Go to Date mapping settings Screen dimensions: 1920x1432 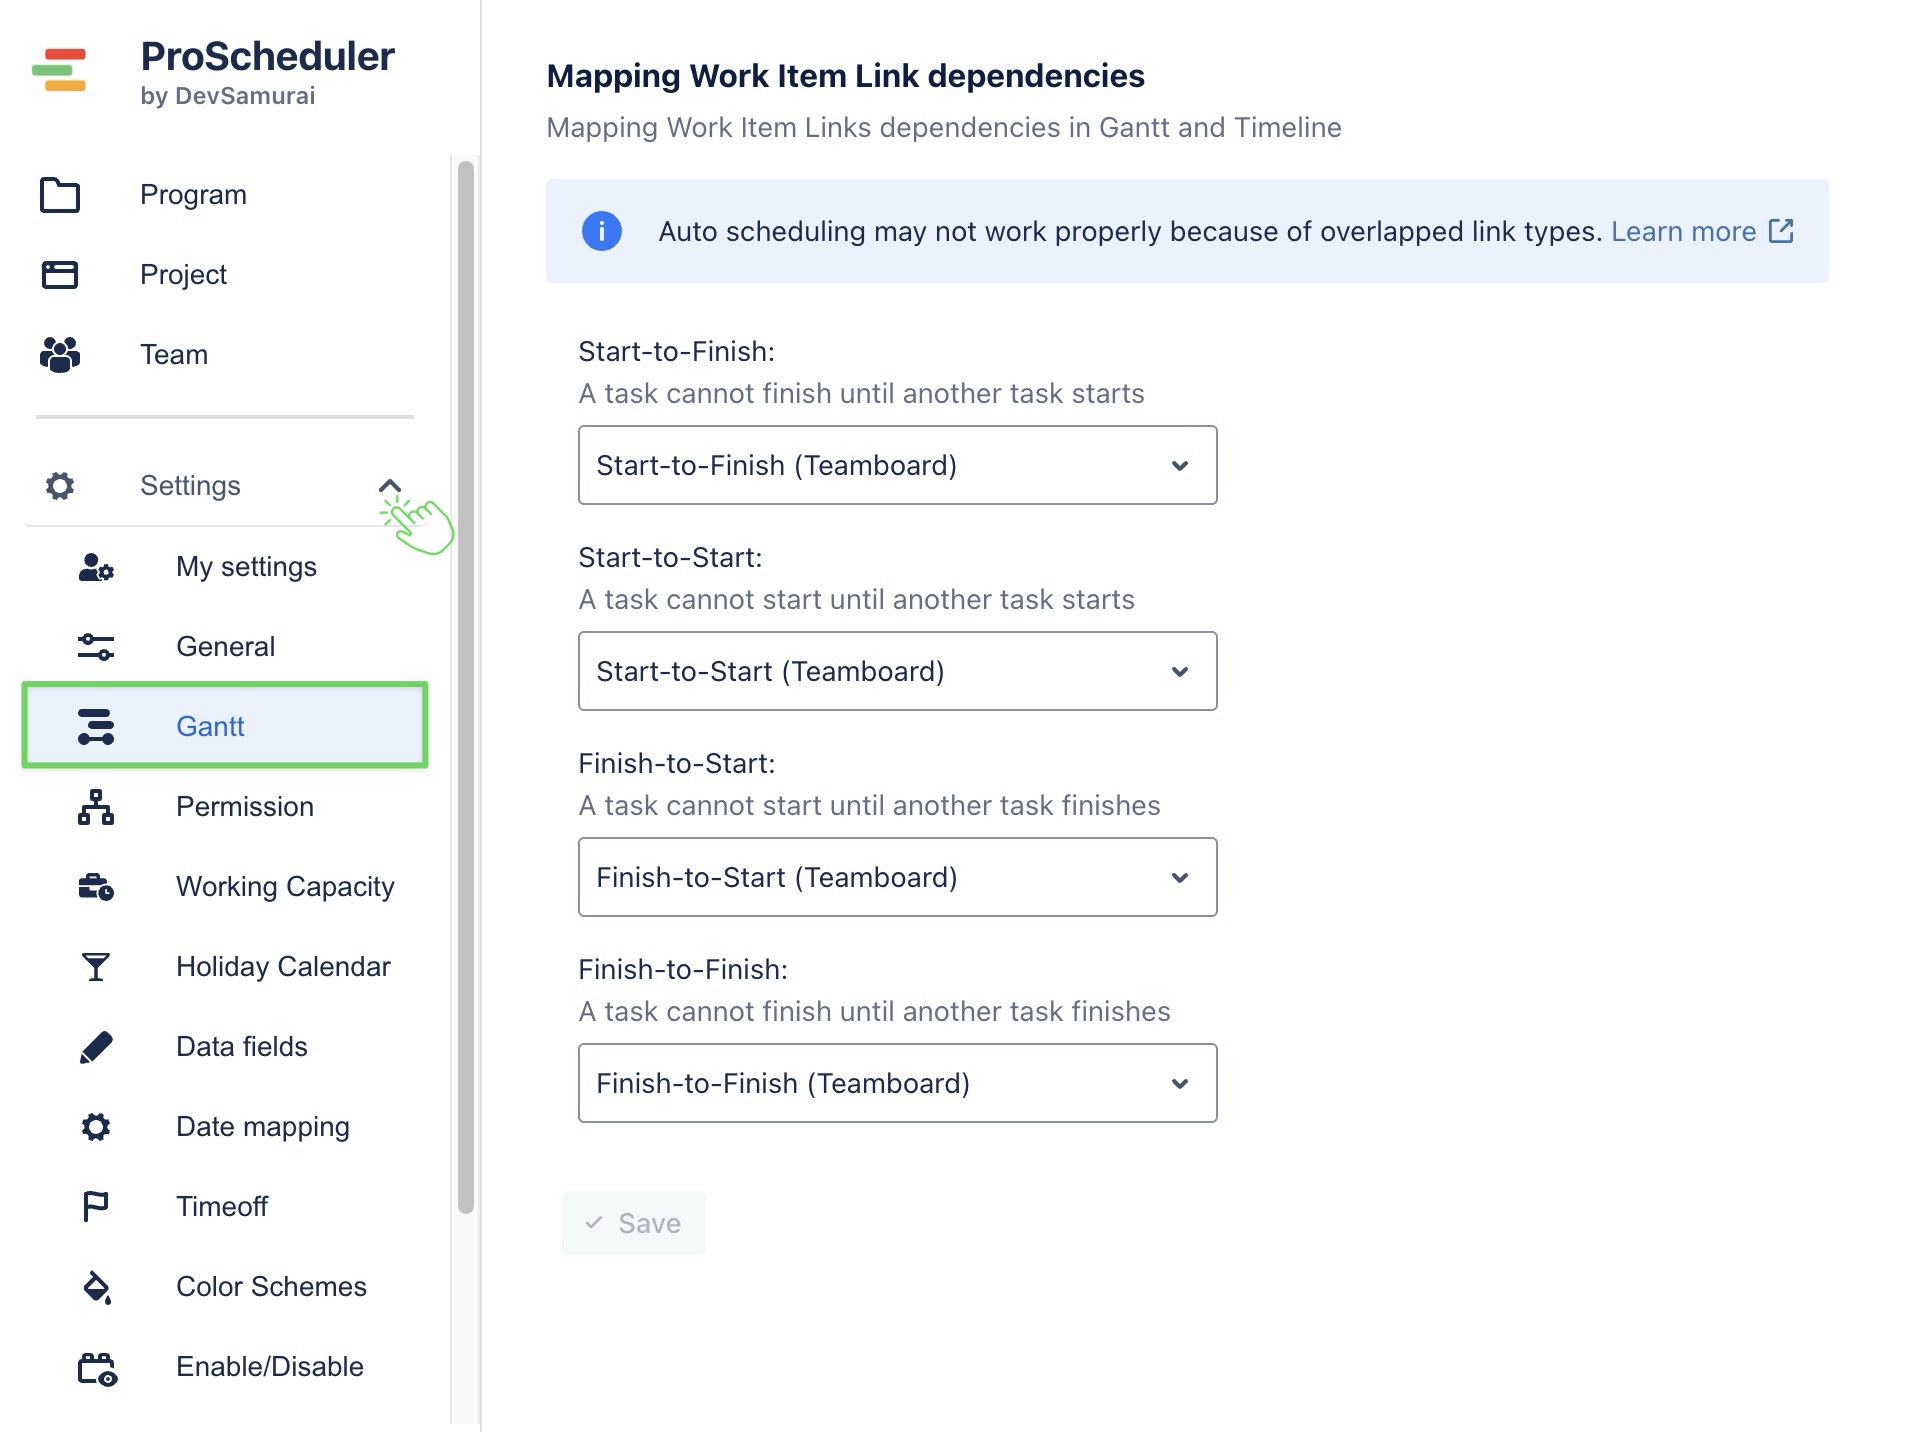click(262, 1127)
